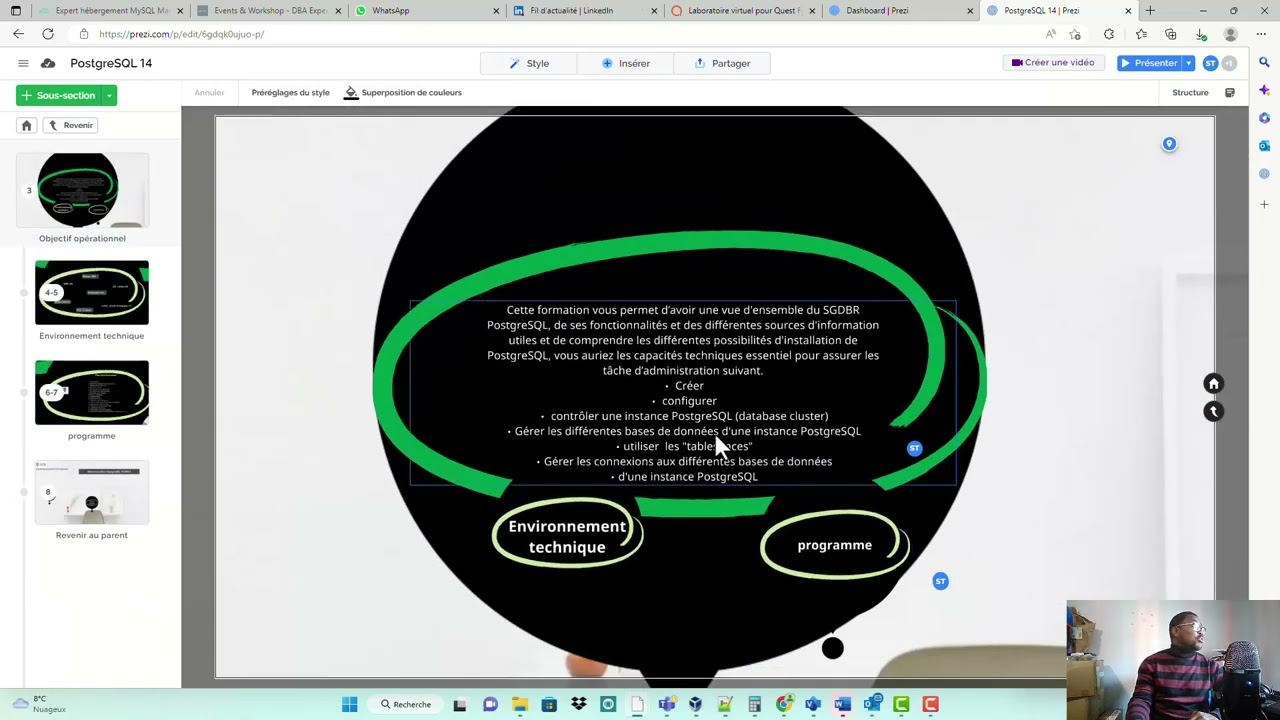The width and height of the screenshot is (1280, 720).
Task: Open the ST collaborator avatar
Action: 1210,63
